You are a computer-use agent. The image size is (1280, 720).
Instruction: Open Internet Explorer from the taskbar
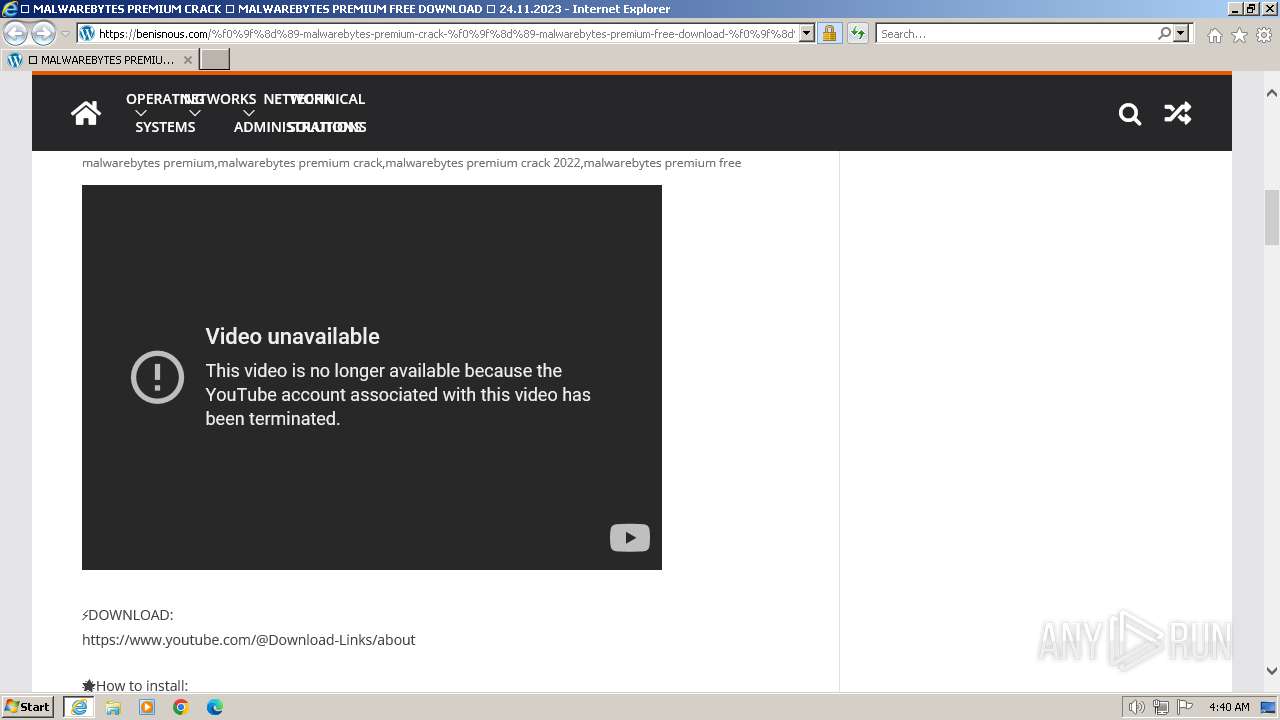click(79, 707)
